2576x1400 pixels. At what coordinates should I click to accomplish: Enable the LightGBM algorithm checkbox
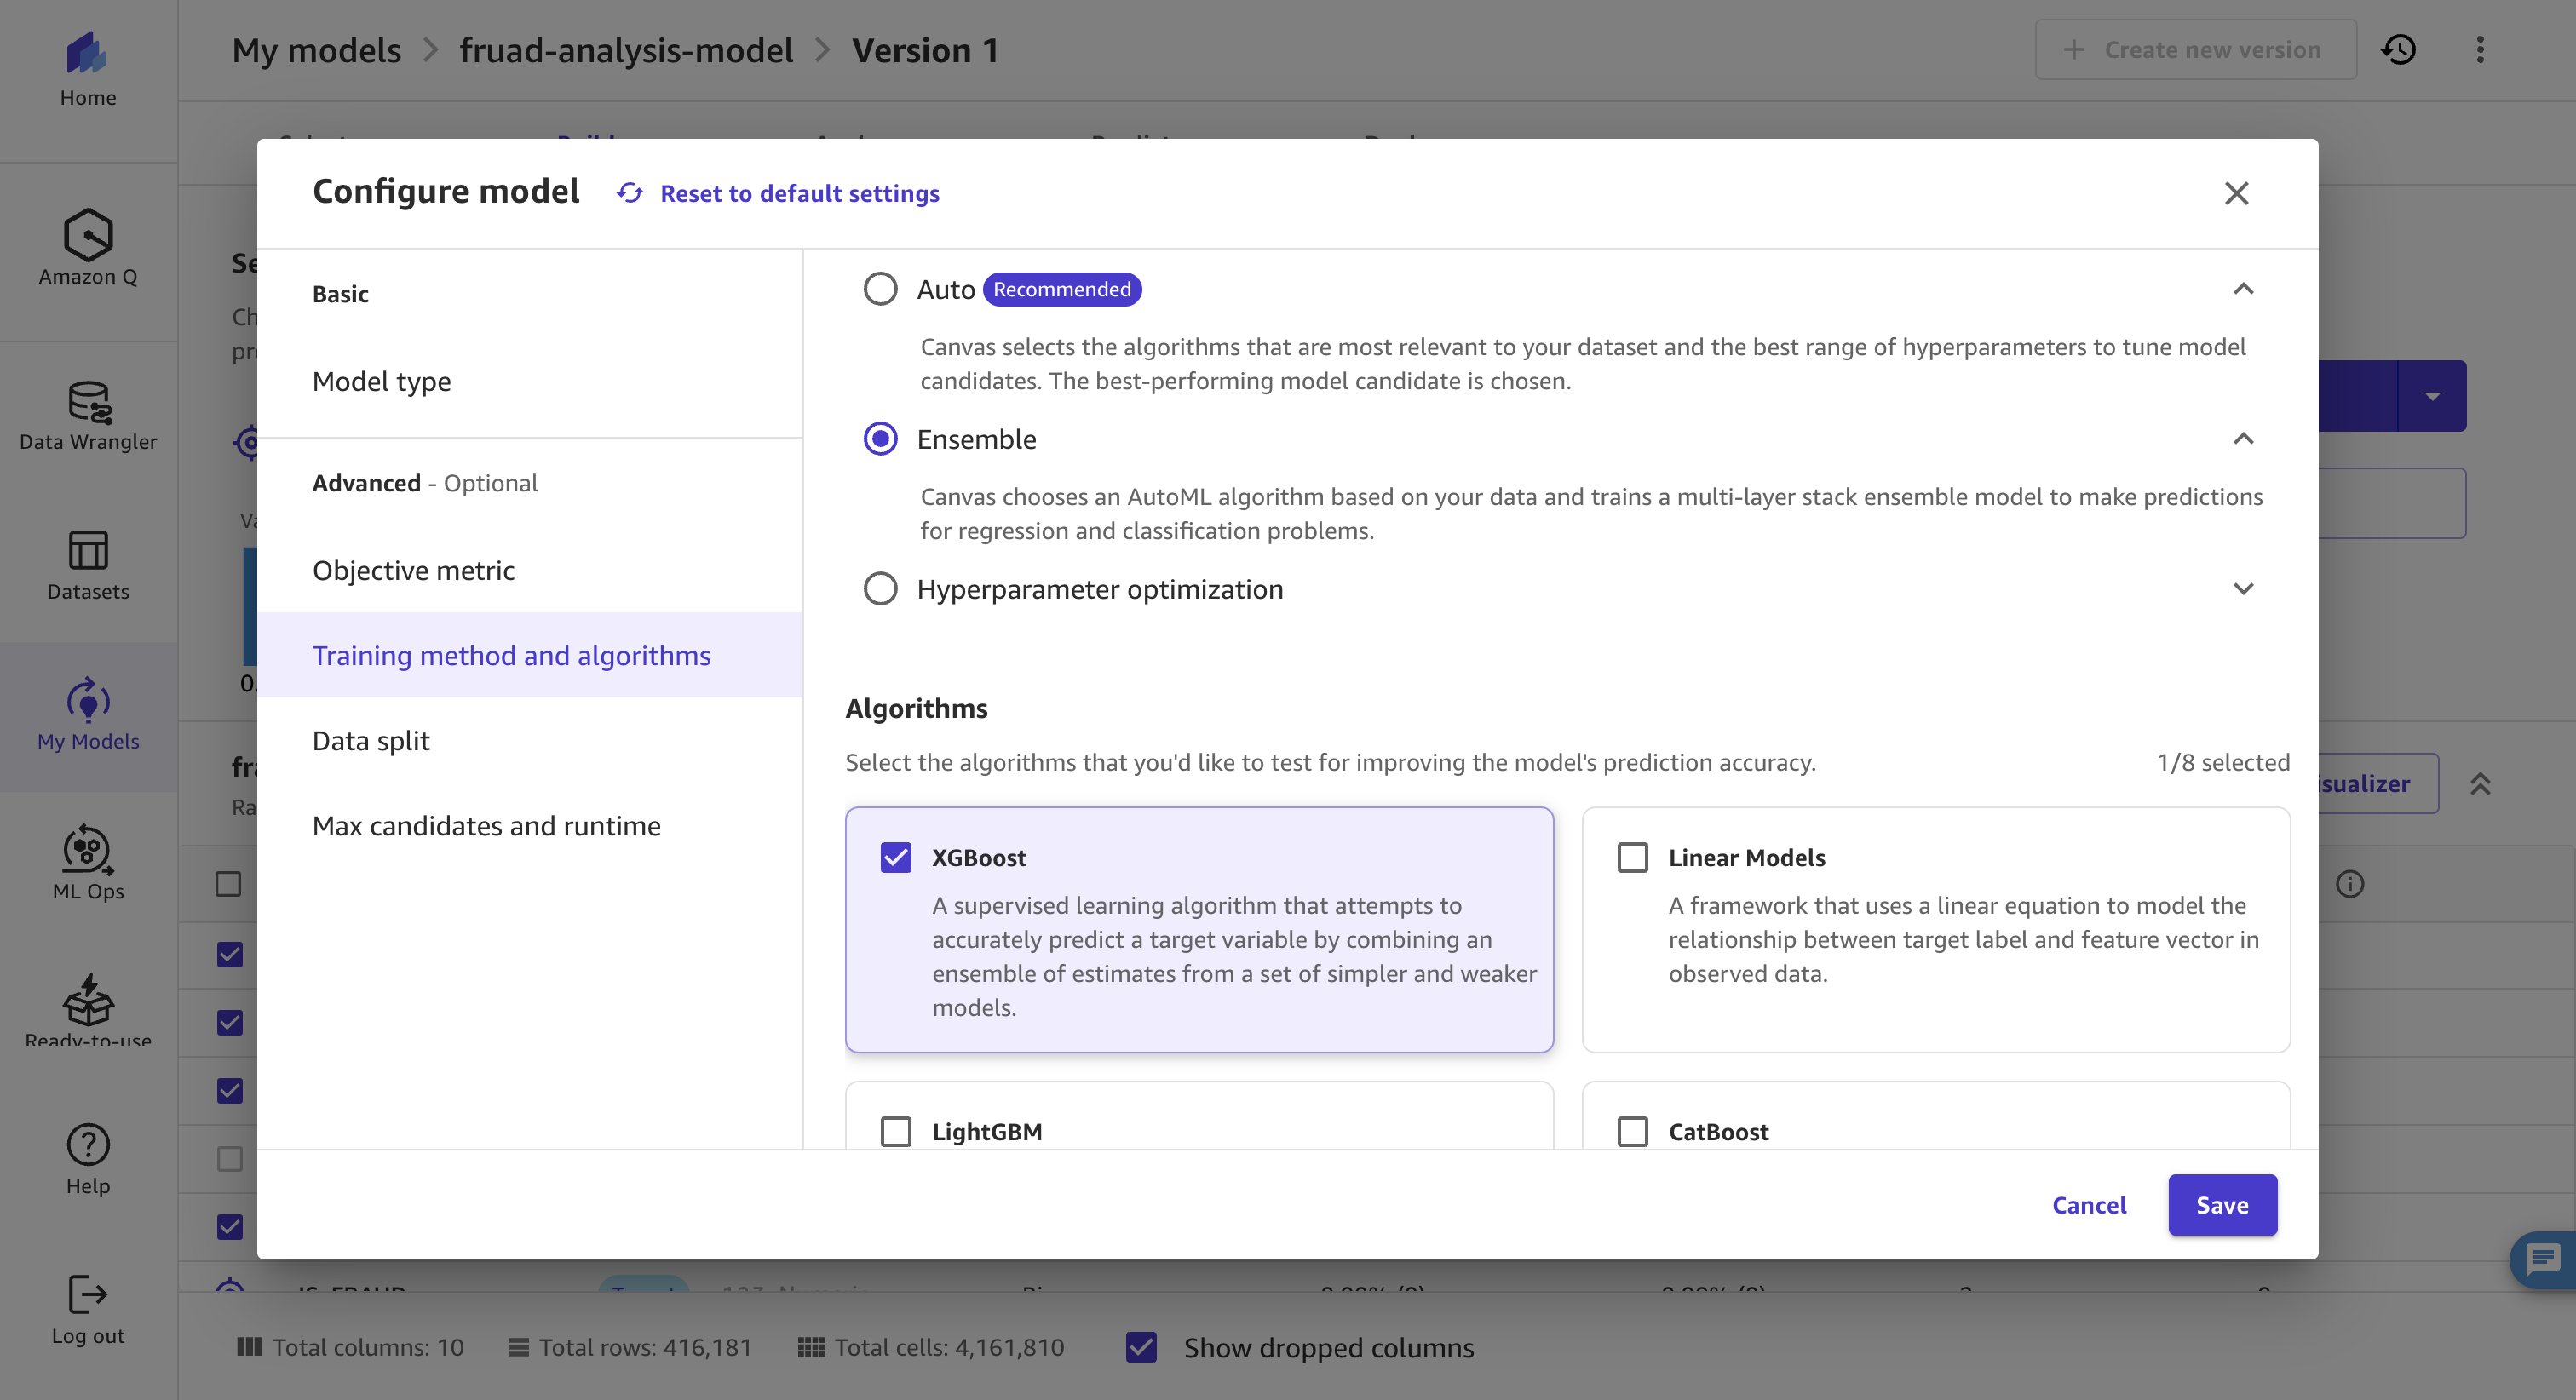896,1132
